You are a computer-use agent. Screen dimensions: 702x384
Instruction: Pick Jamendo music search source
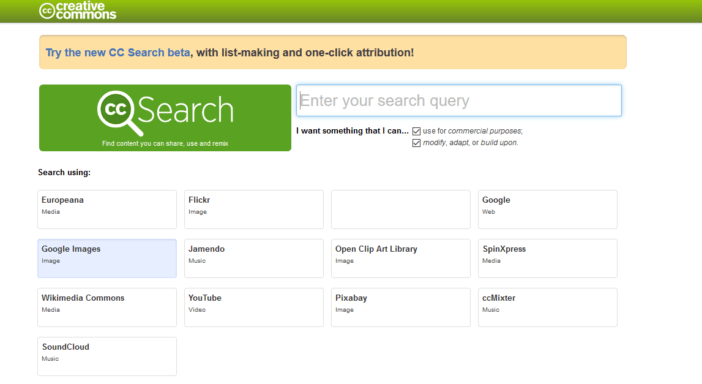[254, 258]
